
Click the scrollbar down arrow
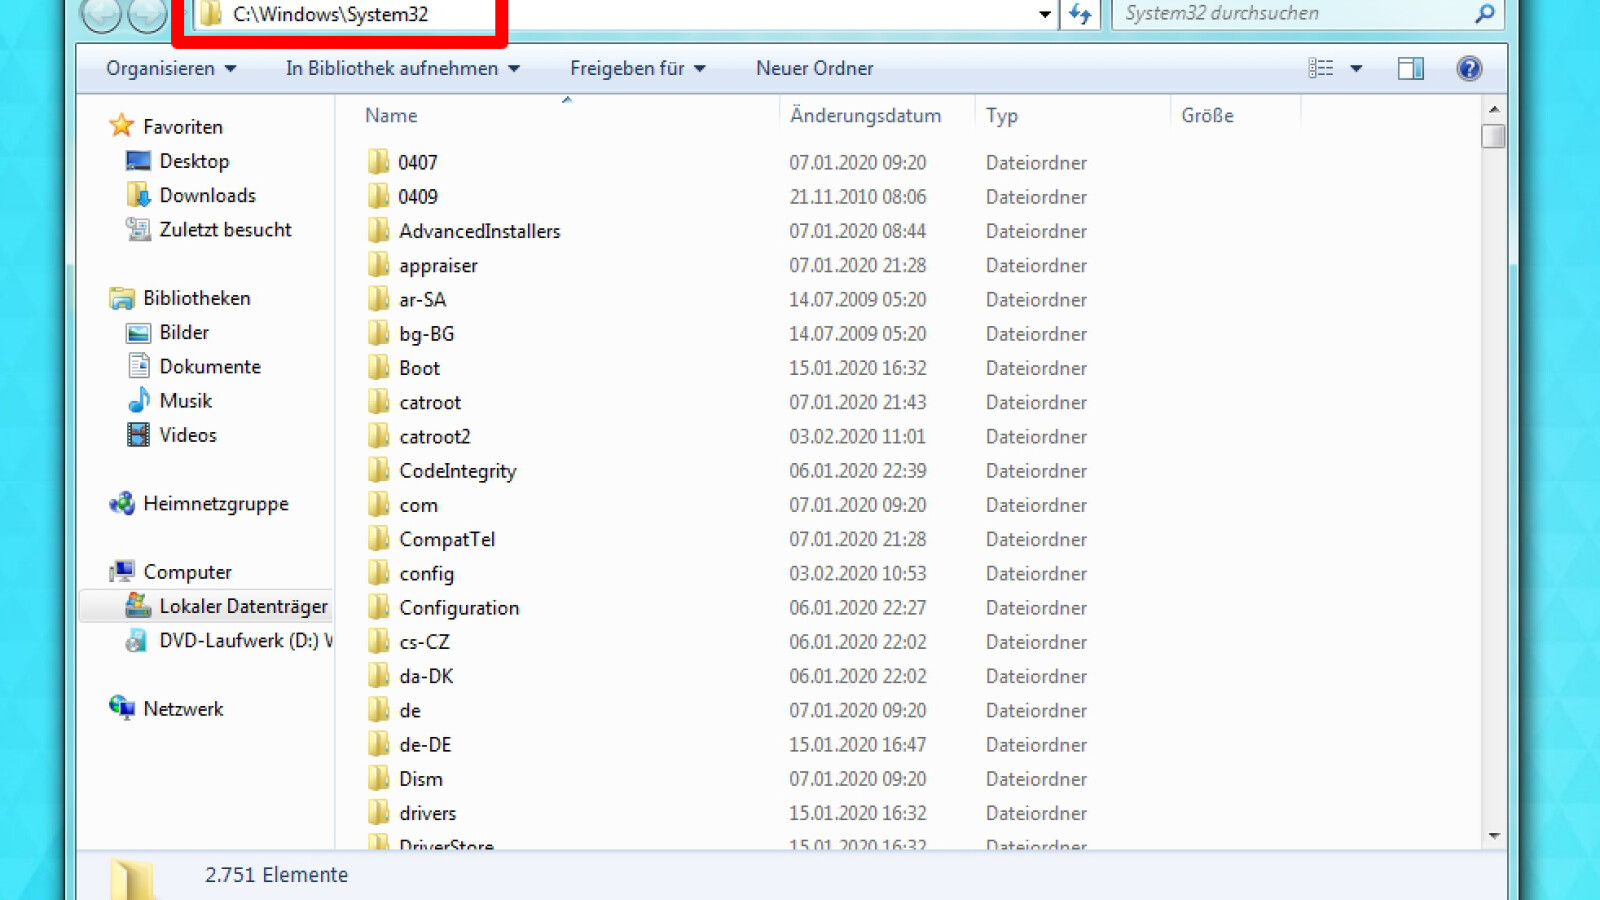(1493, 837)
